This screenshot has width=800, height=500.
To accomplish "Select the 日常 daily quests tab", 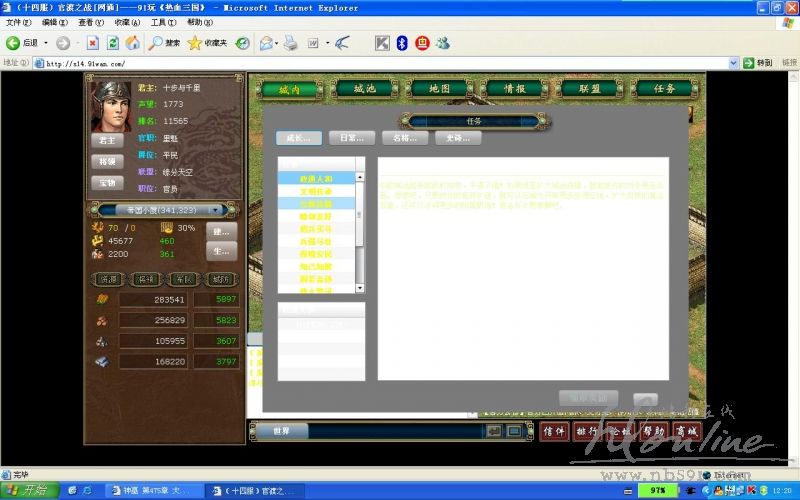I will 351,138.
